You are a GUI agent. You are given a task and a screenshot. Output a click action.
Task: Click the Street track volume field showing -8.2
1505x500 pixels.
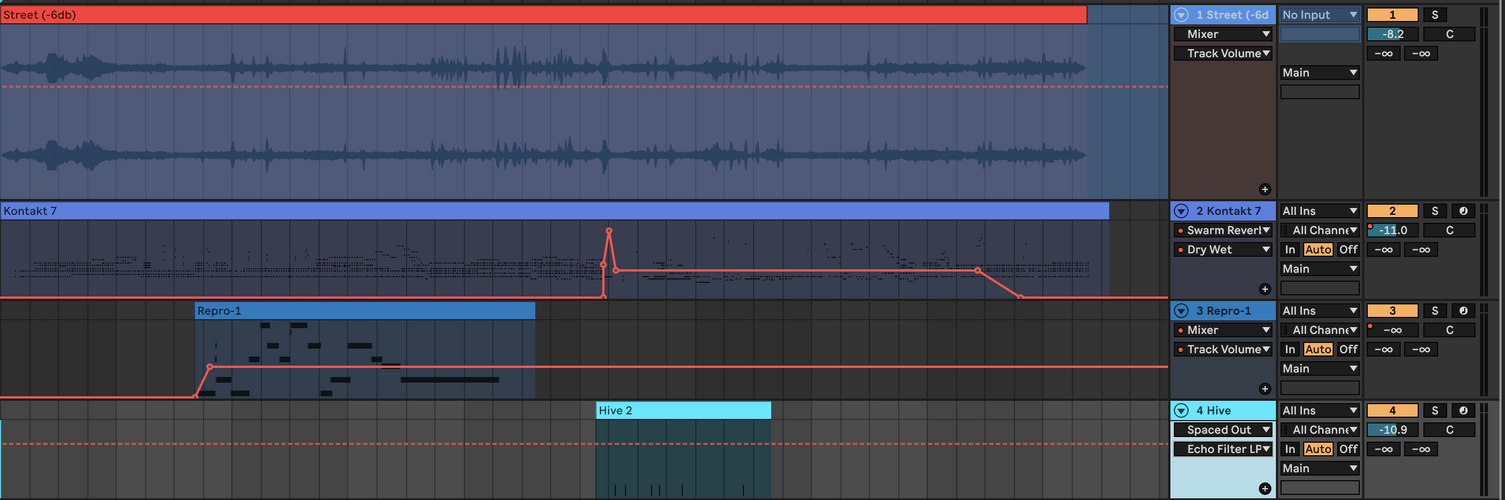tap(1392, 34)
